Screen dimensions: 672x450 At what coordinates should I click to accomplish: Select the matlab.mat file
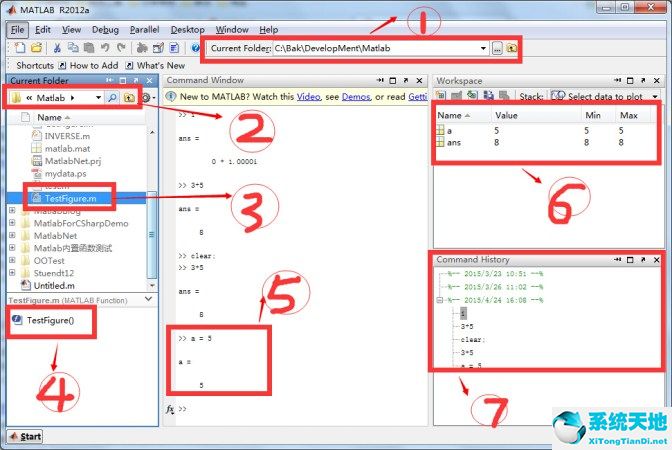61,148
